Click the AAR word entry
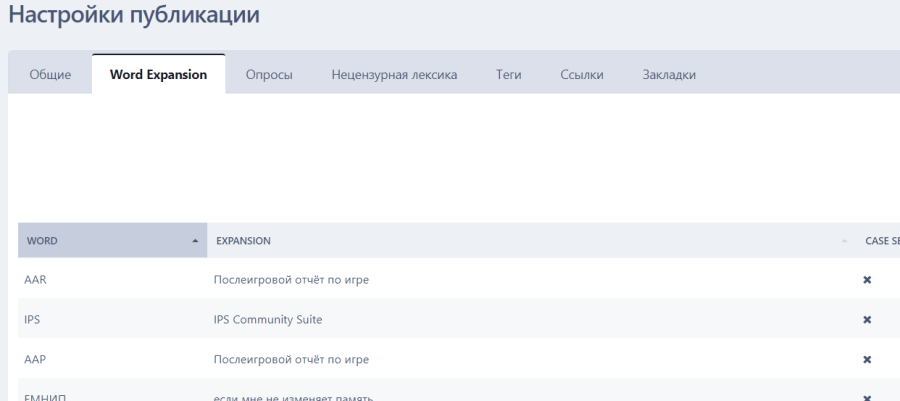 tap(36, 280)
